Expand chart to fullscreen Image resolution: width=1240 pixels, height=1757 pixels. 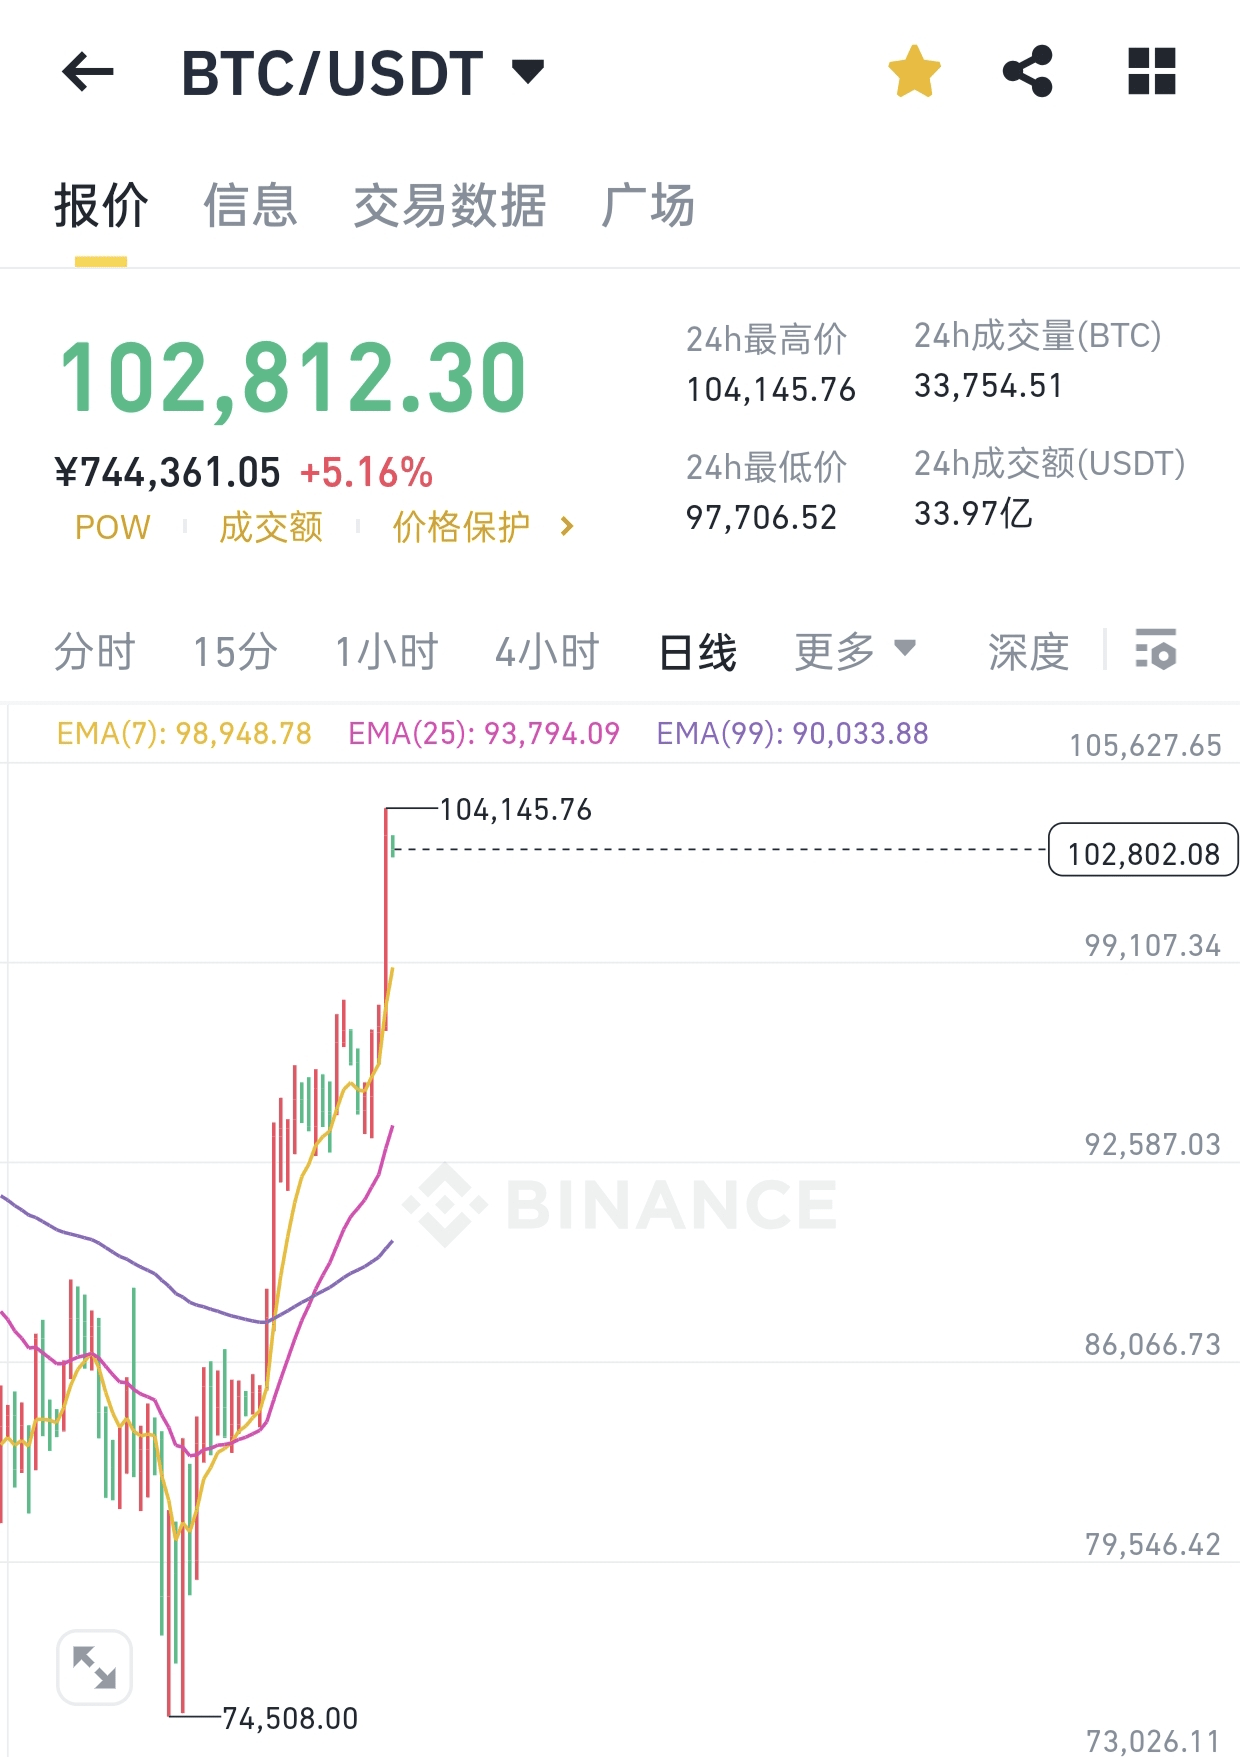95,1667
